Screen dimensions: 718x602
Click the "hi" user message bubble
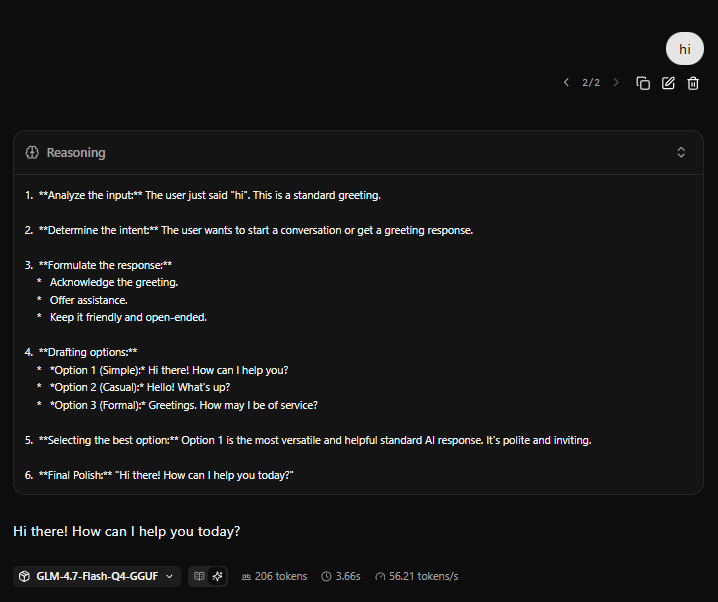[685, 49]
